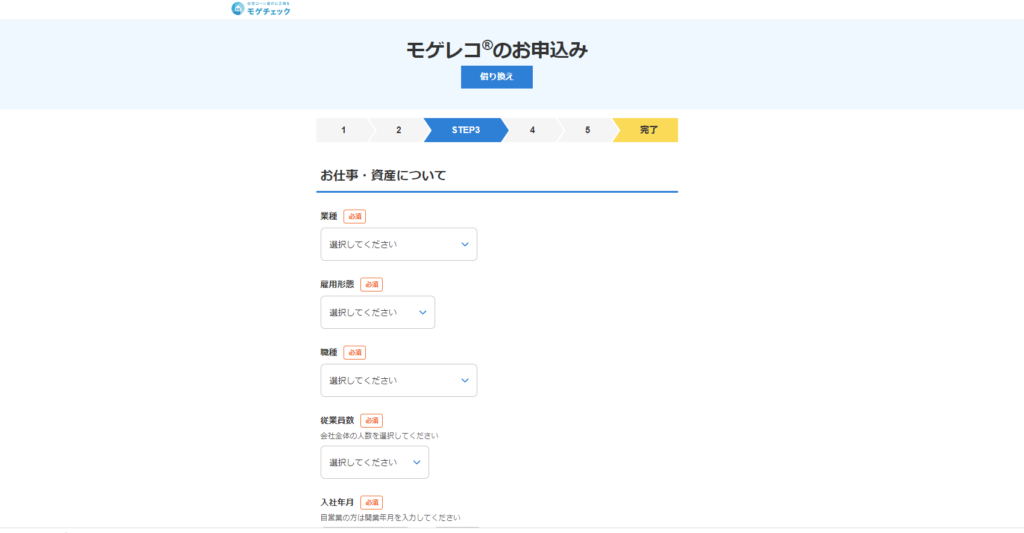Click the 必須 badge next to 入社年月
This screenshot has width=1024, height=533.
372,502
